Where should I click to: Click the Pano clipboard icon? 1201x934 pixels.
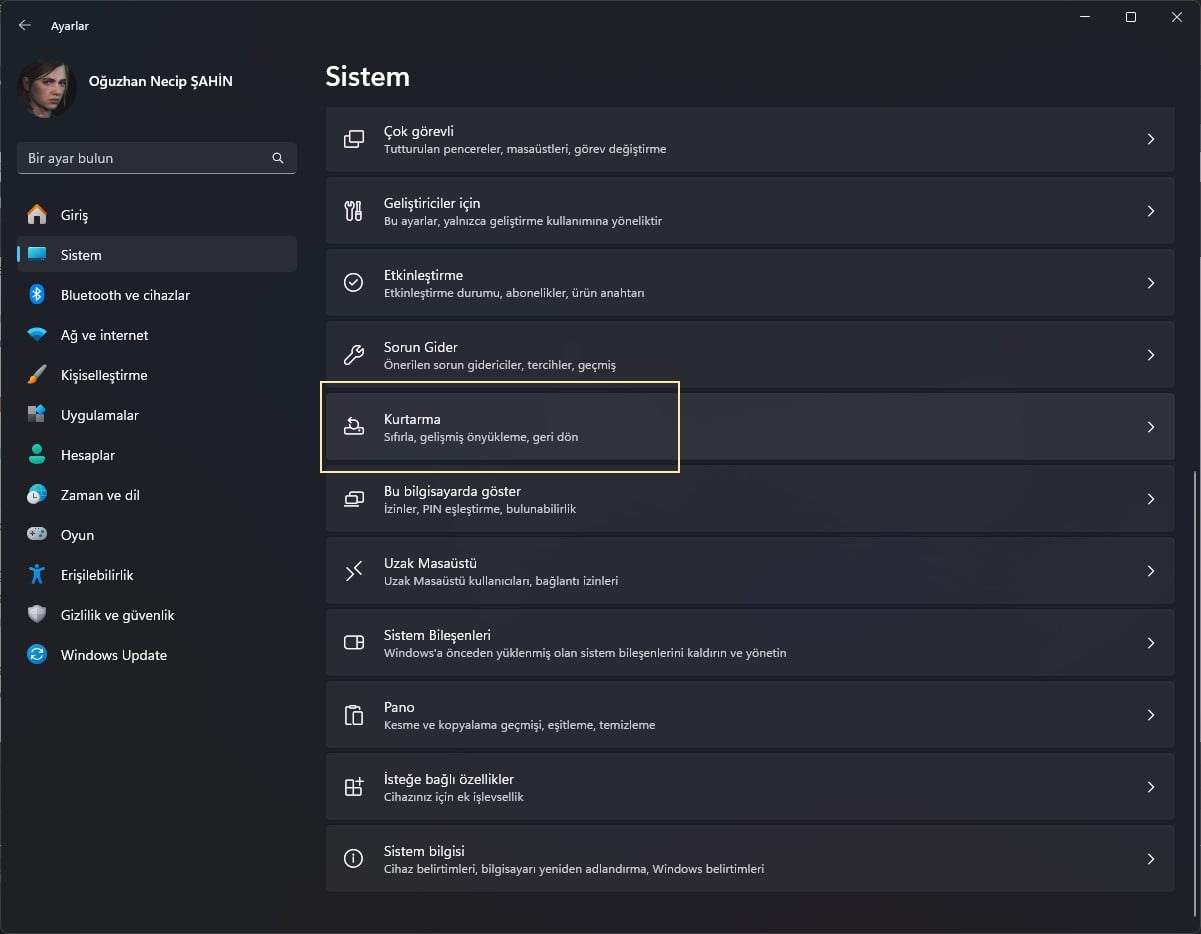353,715
